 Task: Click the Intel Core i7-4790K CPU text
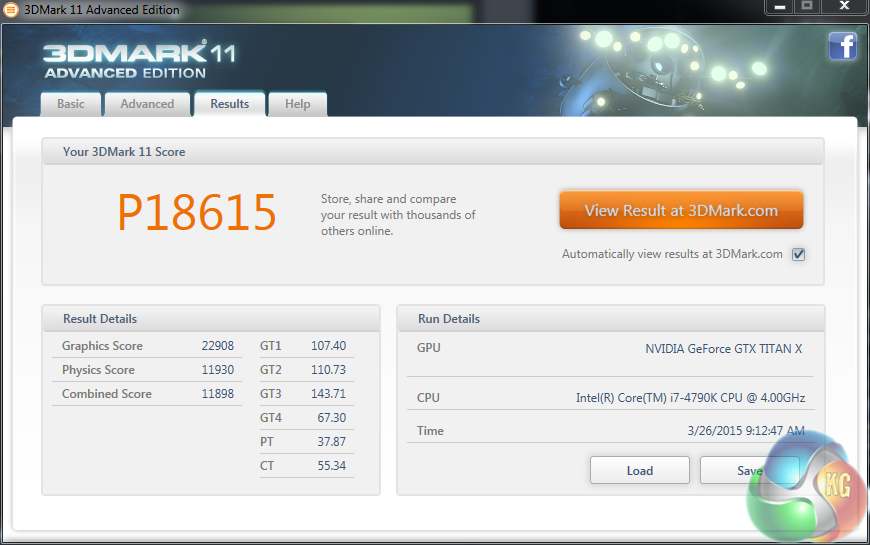690,397
